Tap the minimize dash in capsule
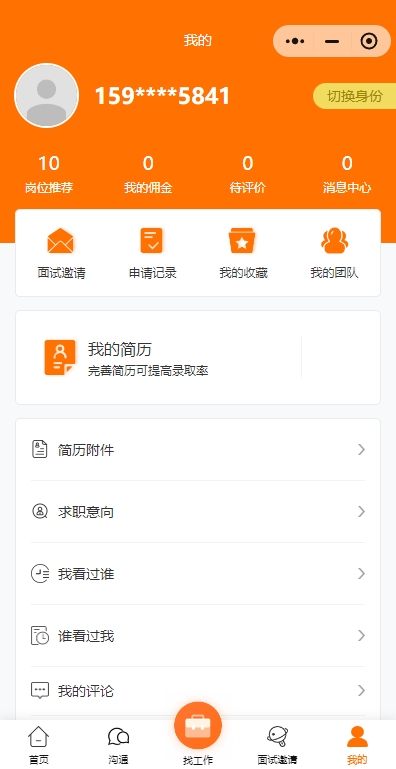 click(332, 42)
